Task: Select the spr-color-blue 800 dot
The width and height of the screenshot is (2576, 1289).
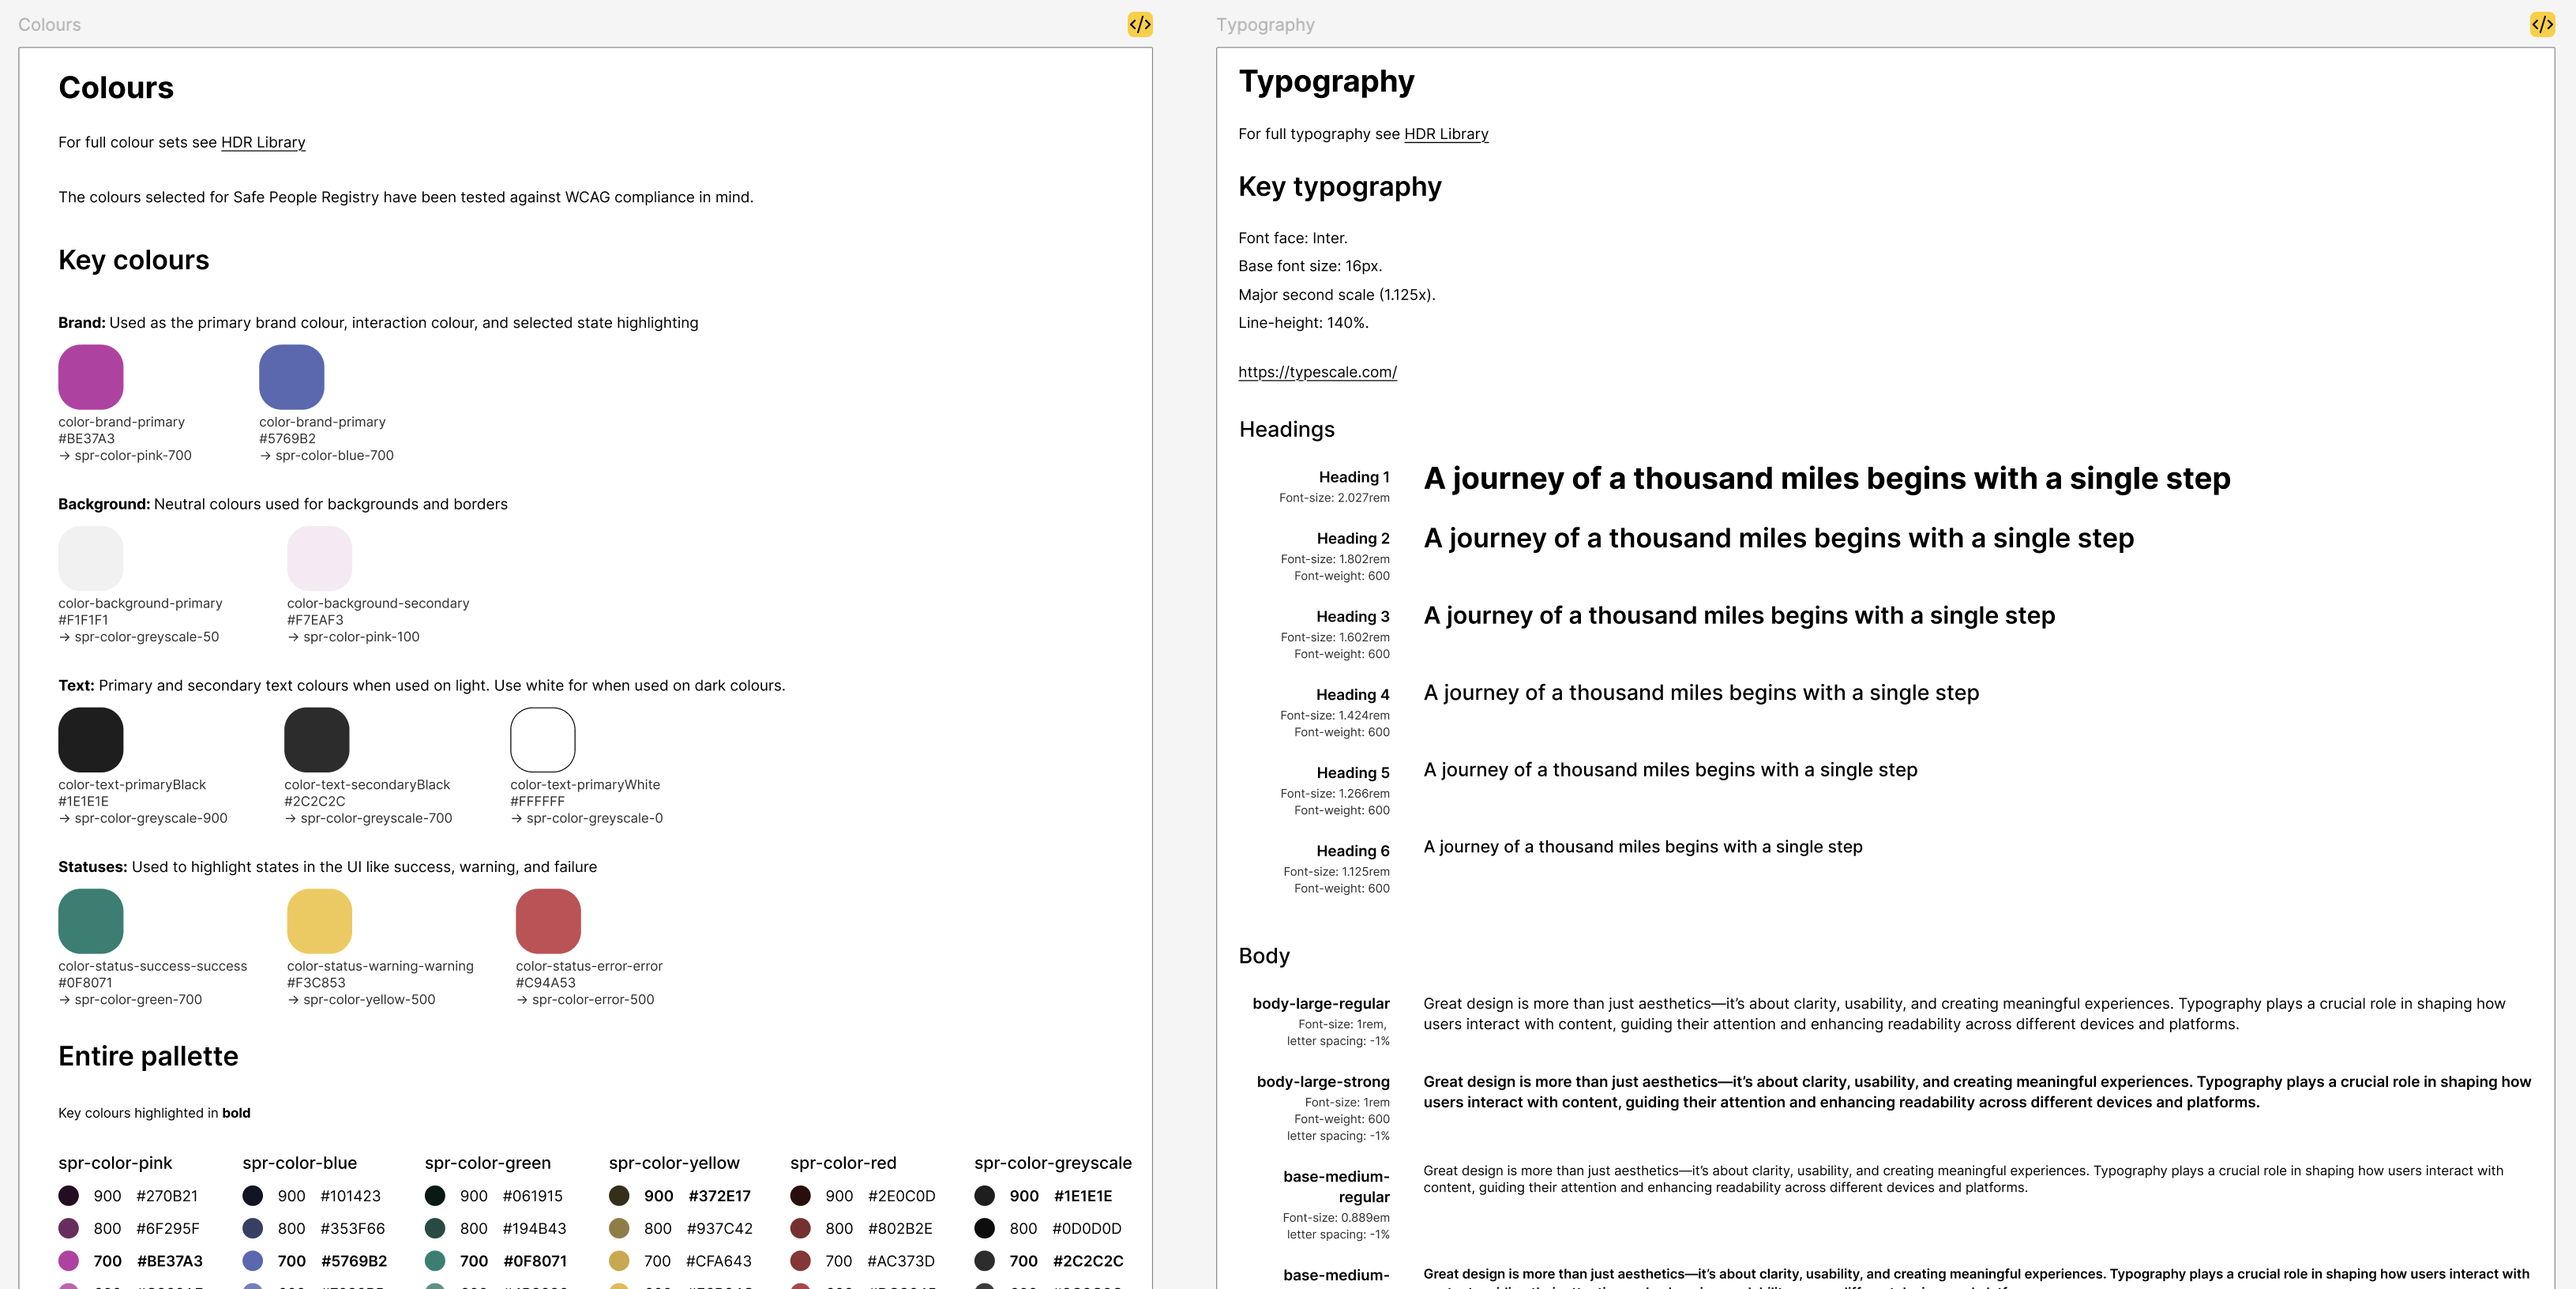Action: point(253,1228)
